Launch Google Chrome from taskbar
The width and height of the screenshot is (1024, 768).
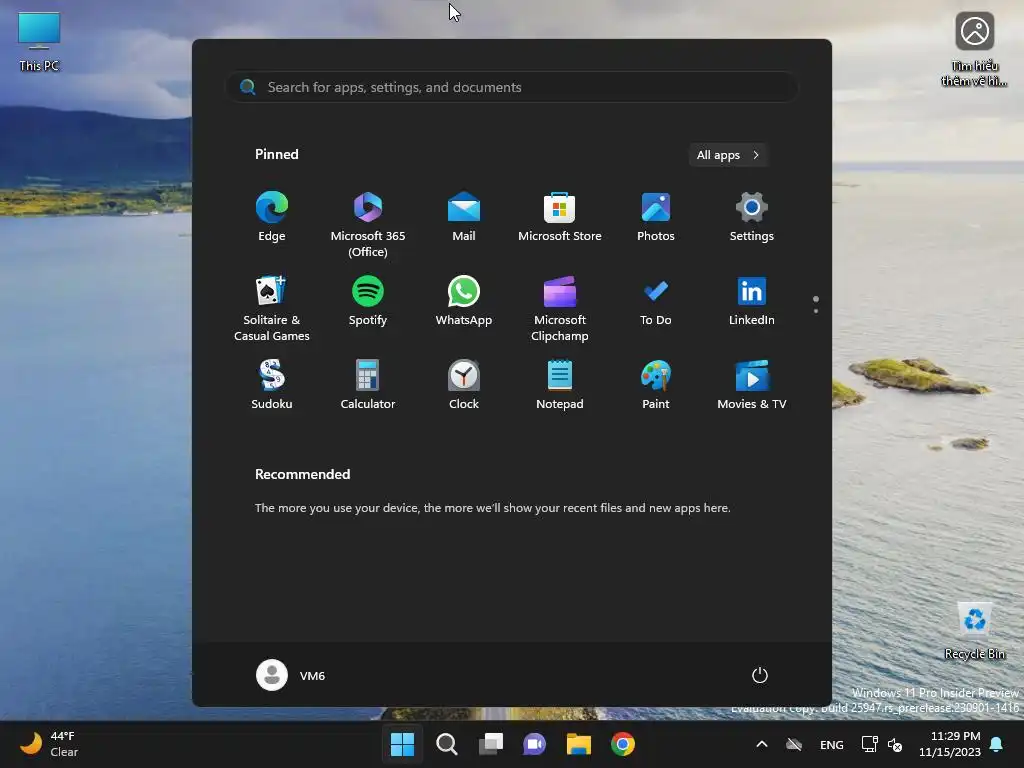[623, 744]
